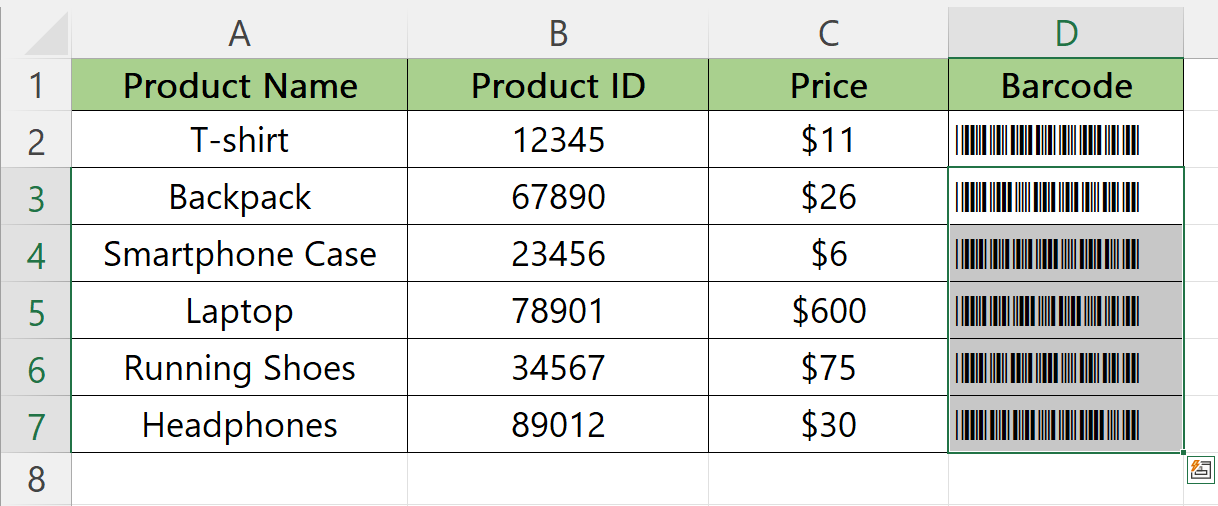The width and height of the screenshot is (1218, 506).
Task: Select row 8 header
Action: [x=36, y=478]
